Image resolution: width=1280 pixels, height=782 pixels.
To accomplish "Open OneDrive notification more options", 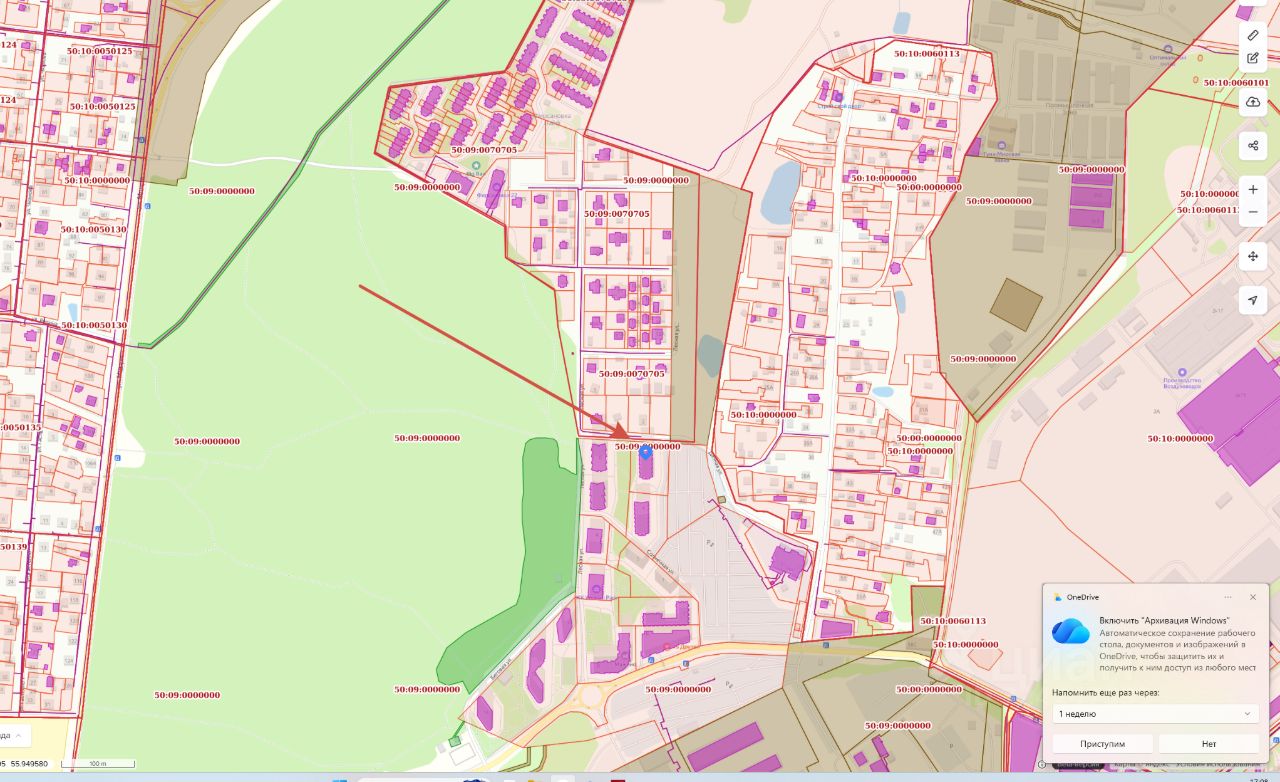I will pyautogui.click(x=1228, y=597).
